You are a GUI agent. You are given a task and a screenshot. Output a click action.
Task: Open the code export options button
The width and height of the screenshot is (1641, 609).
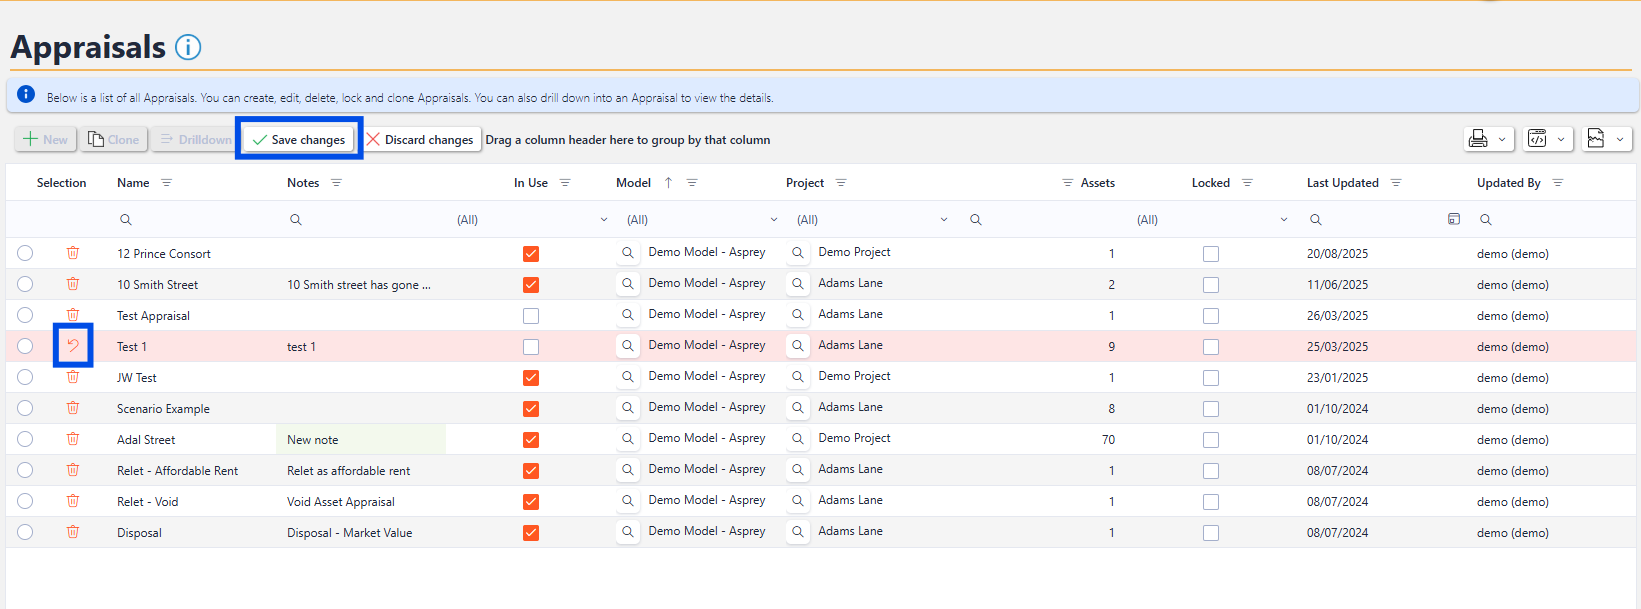click(x=1548, y=139)
